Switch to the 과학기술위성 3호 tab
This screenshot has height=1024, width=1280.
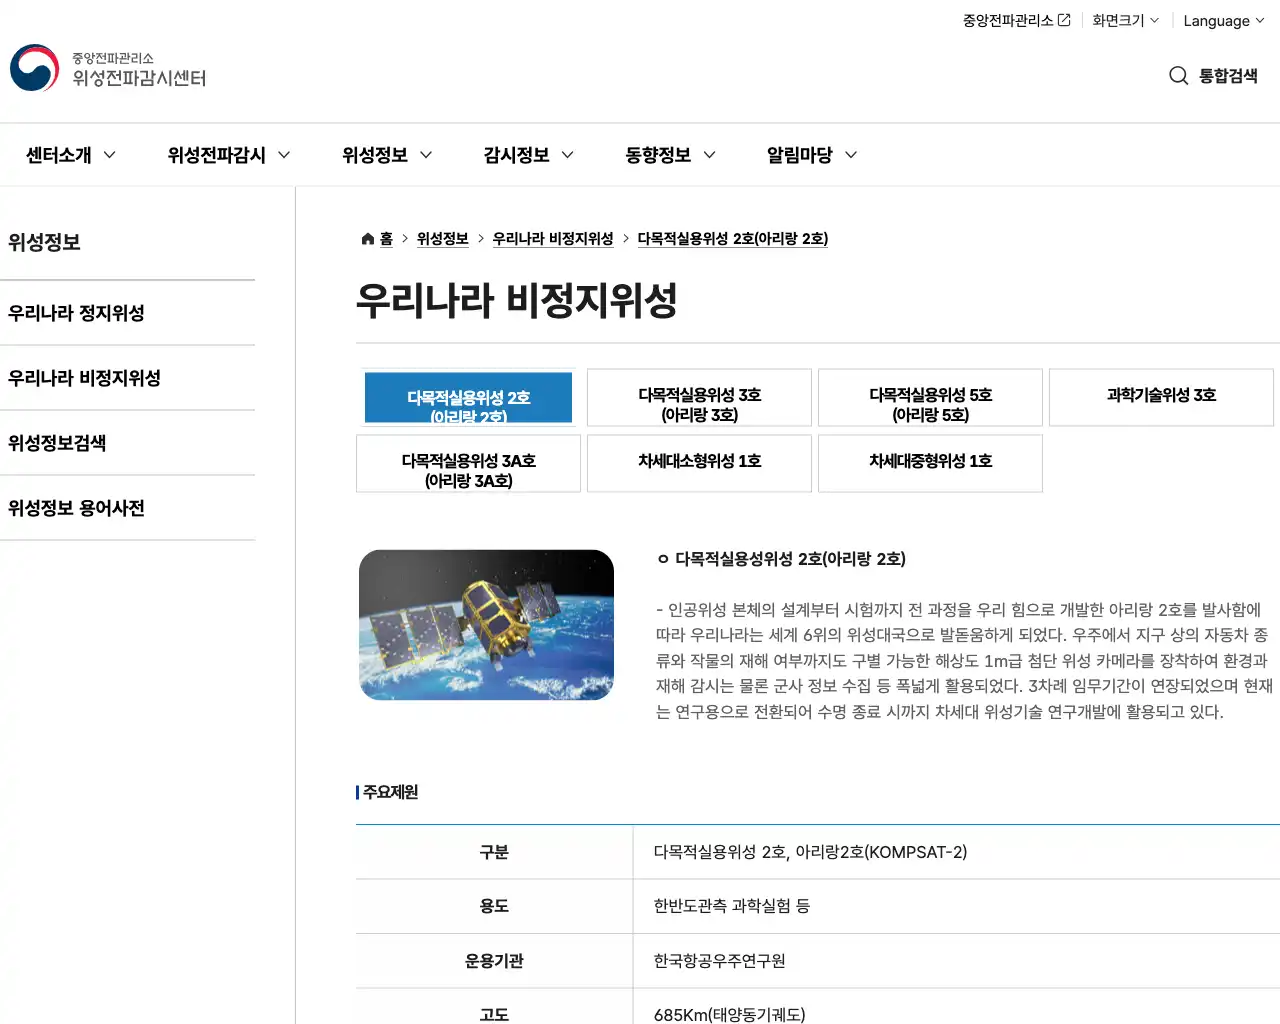(x=1161, y=397)
